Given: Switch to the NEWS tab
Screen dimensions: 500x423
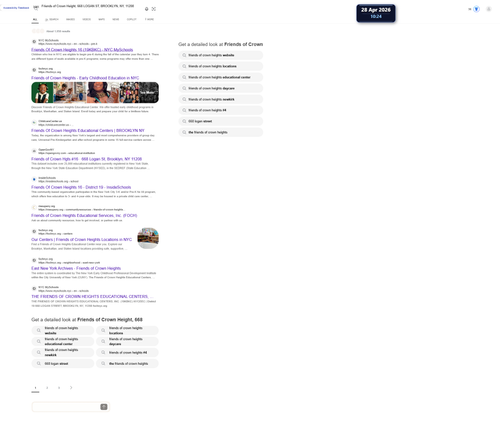Looking at the screenshot, I should click(x=115, y=19).
